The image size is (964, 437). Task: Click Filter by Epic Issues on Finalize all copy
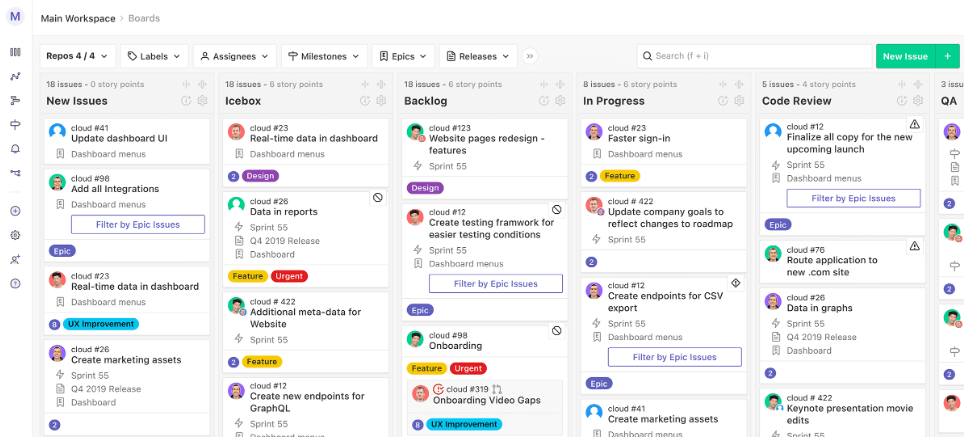click(x=853, y=198)
